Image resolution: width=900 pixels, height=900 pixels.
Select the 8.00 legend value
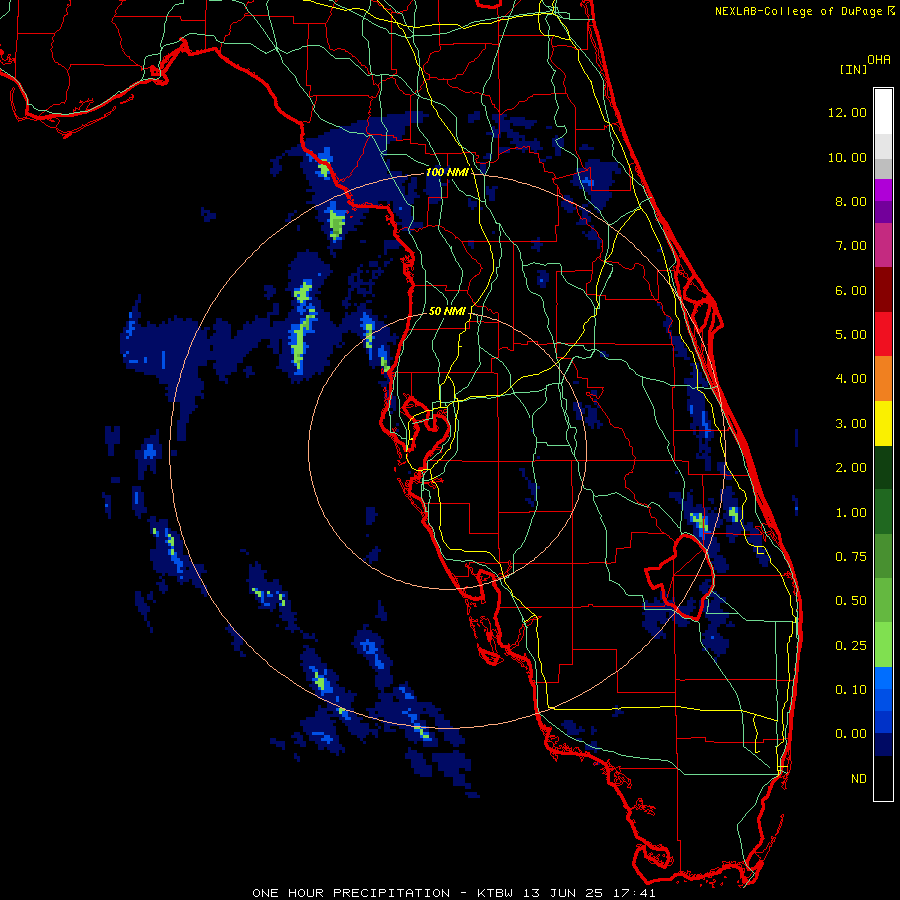pos(851,201)
